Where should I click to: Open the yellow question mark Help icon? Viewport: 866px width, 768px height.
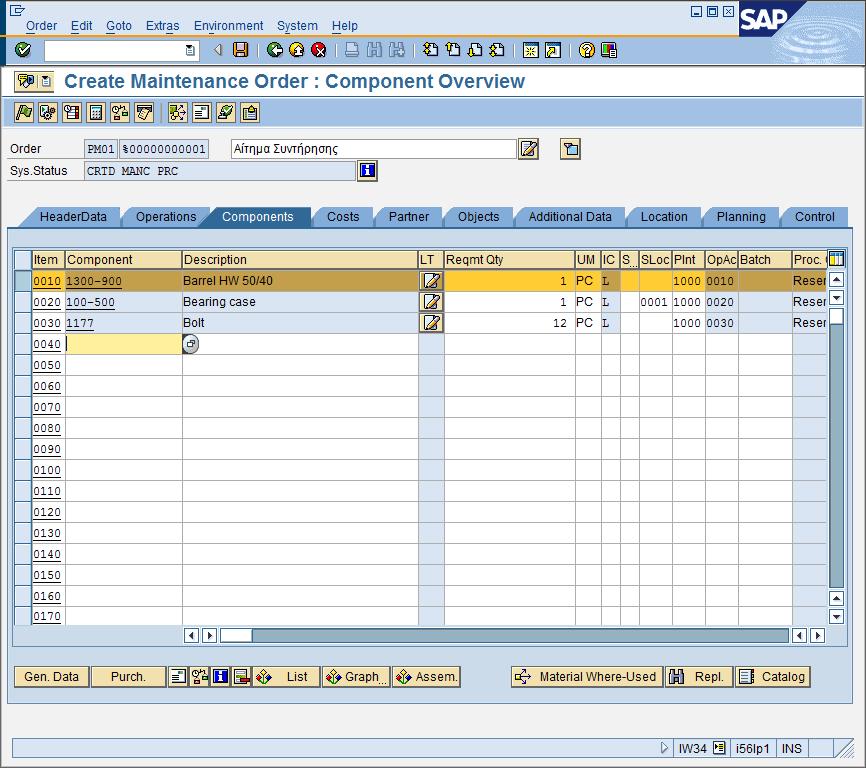[587, 50]
